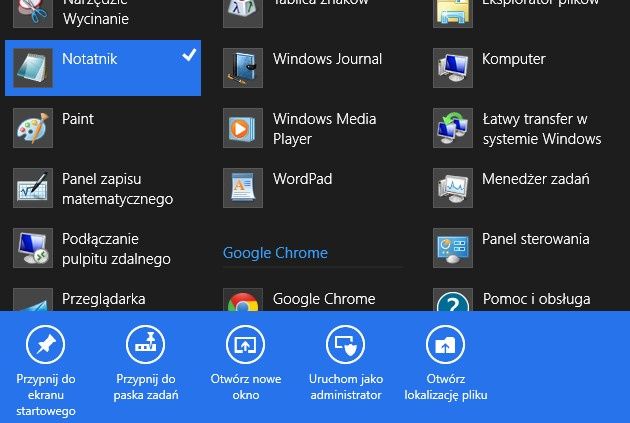
Task: Click the pin icon for Przypnij do ekranu startowego
Action: (45, 345)
